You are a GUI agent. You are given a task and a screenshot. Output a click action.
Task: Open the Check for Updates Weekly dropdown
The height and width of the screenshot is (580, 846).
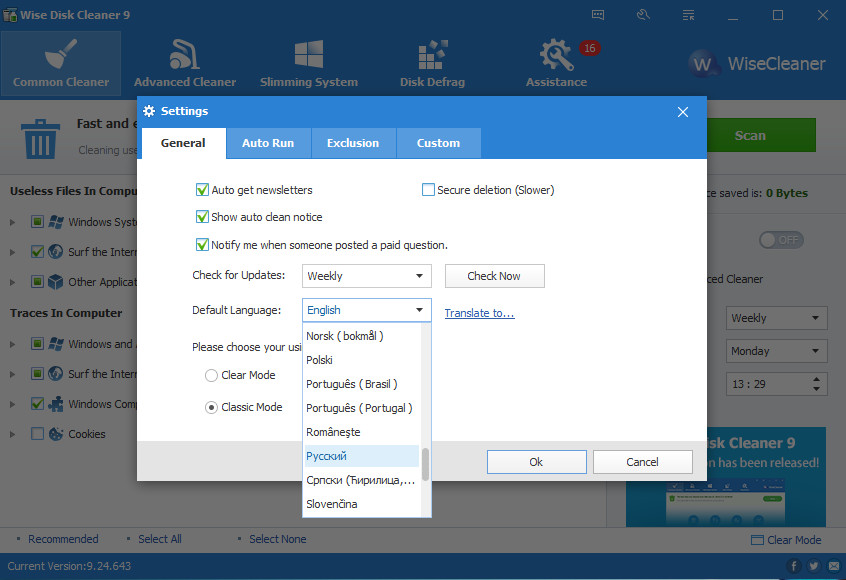pos(366,276)
